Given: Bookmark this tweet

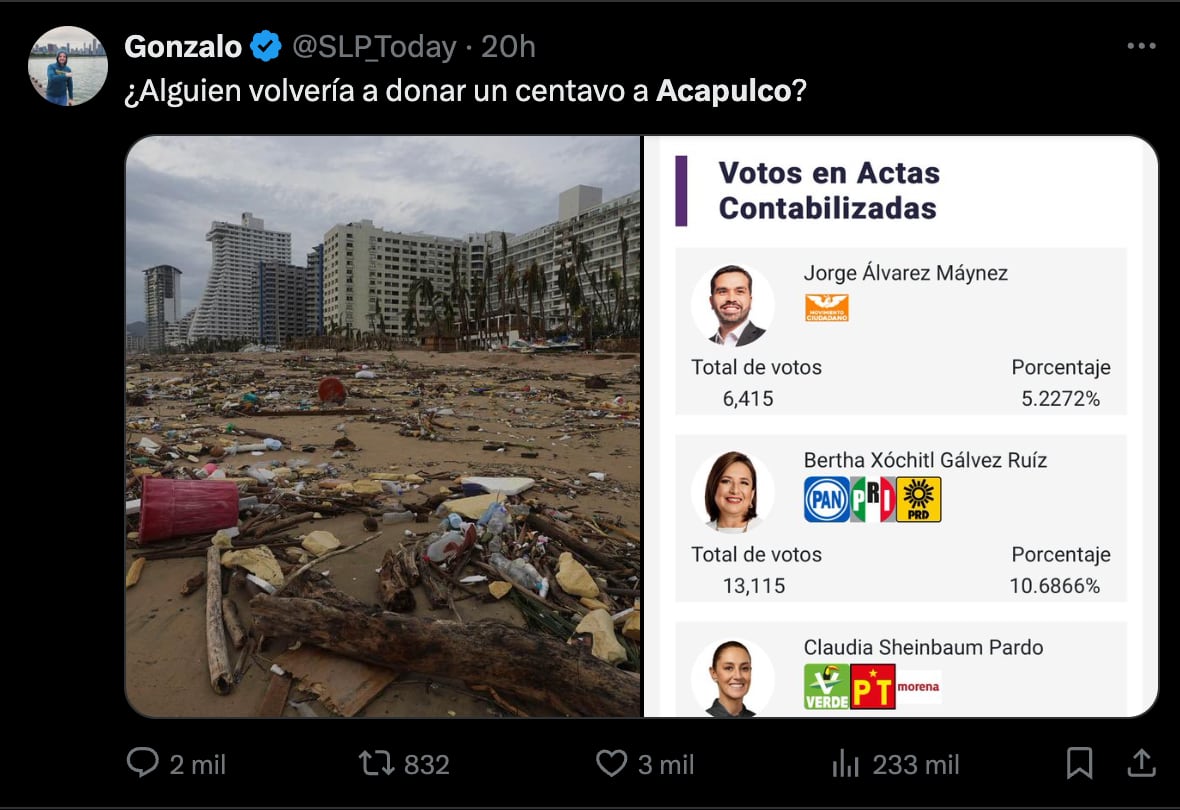Looking at the screenshot, I should click(x=1080, y=763).
